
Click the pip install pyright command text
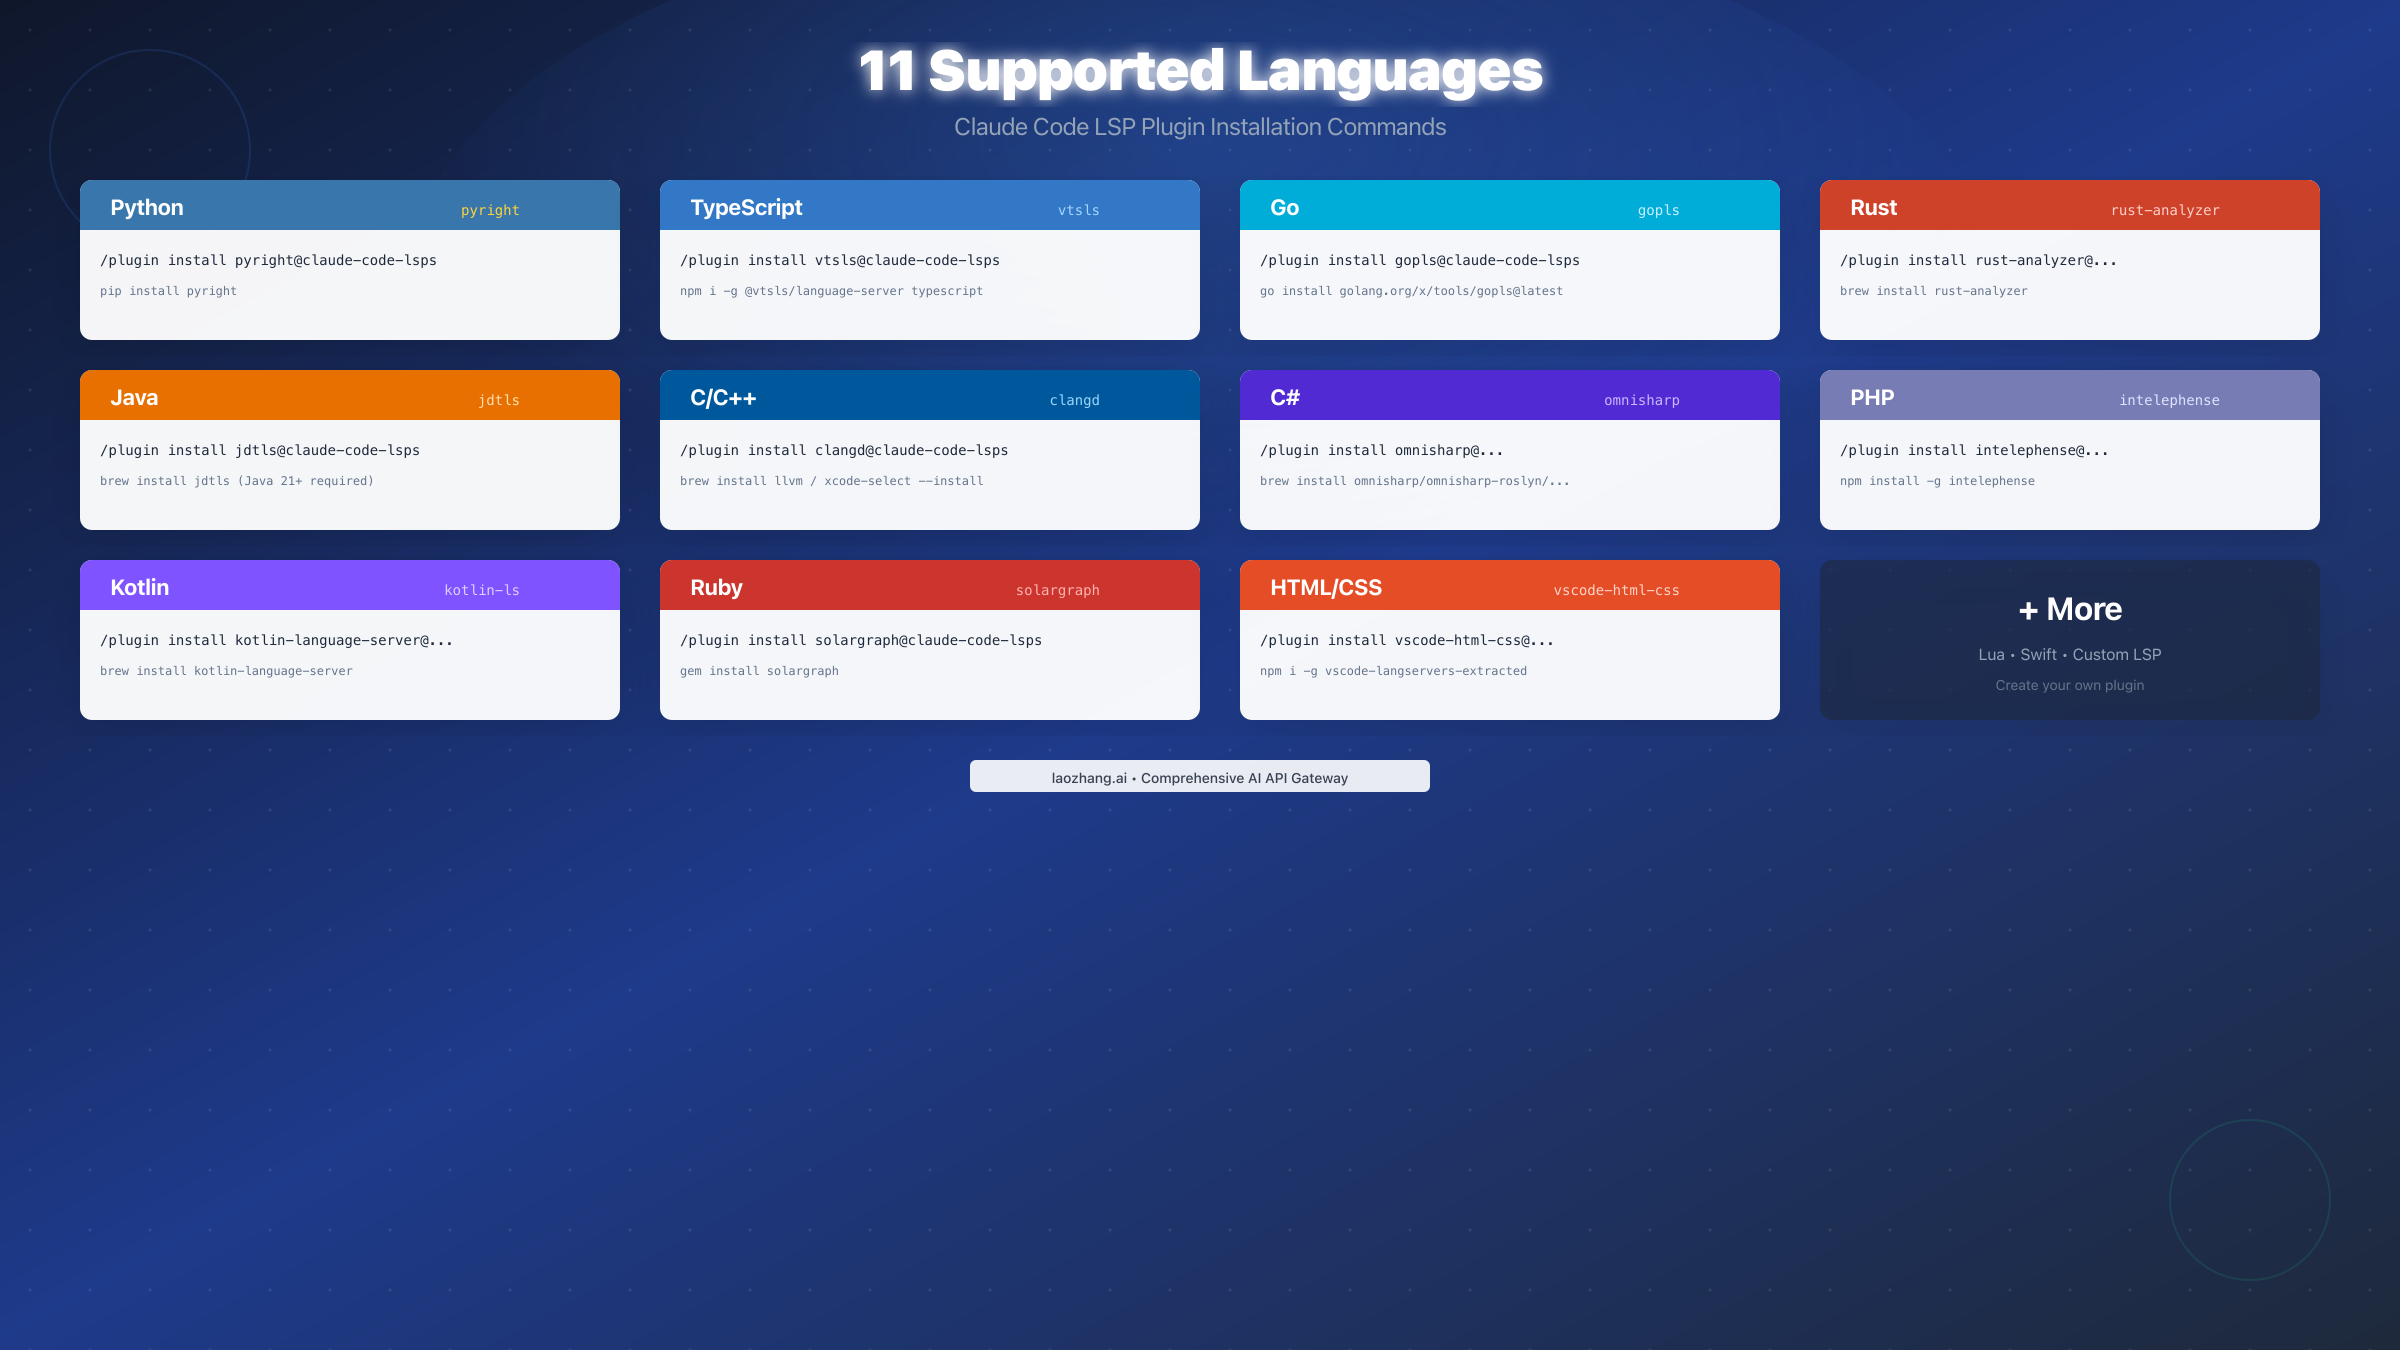[168, 291]
